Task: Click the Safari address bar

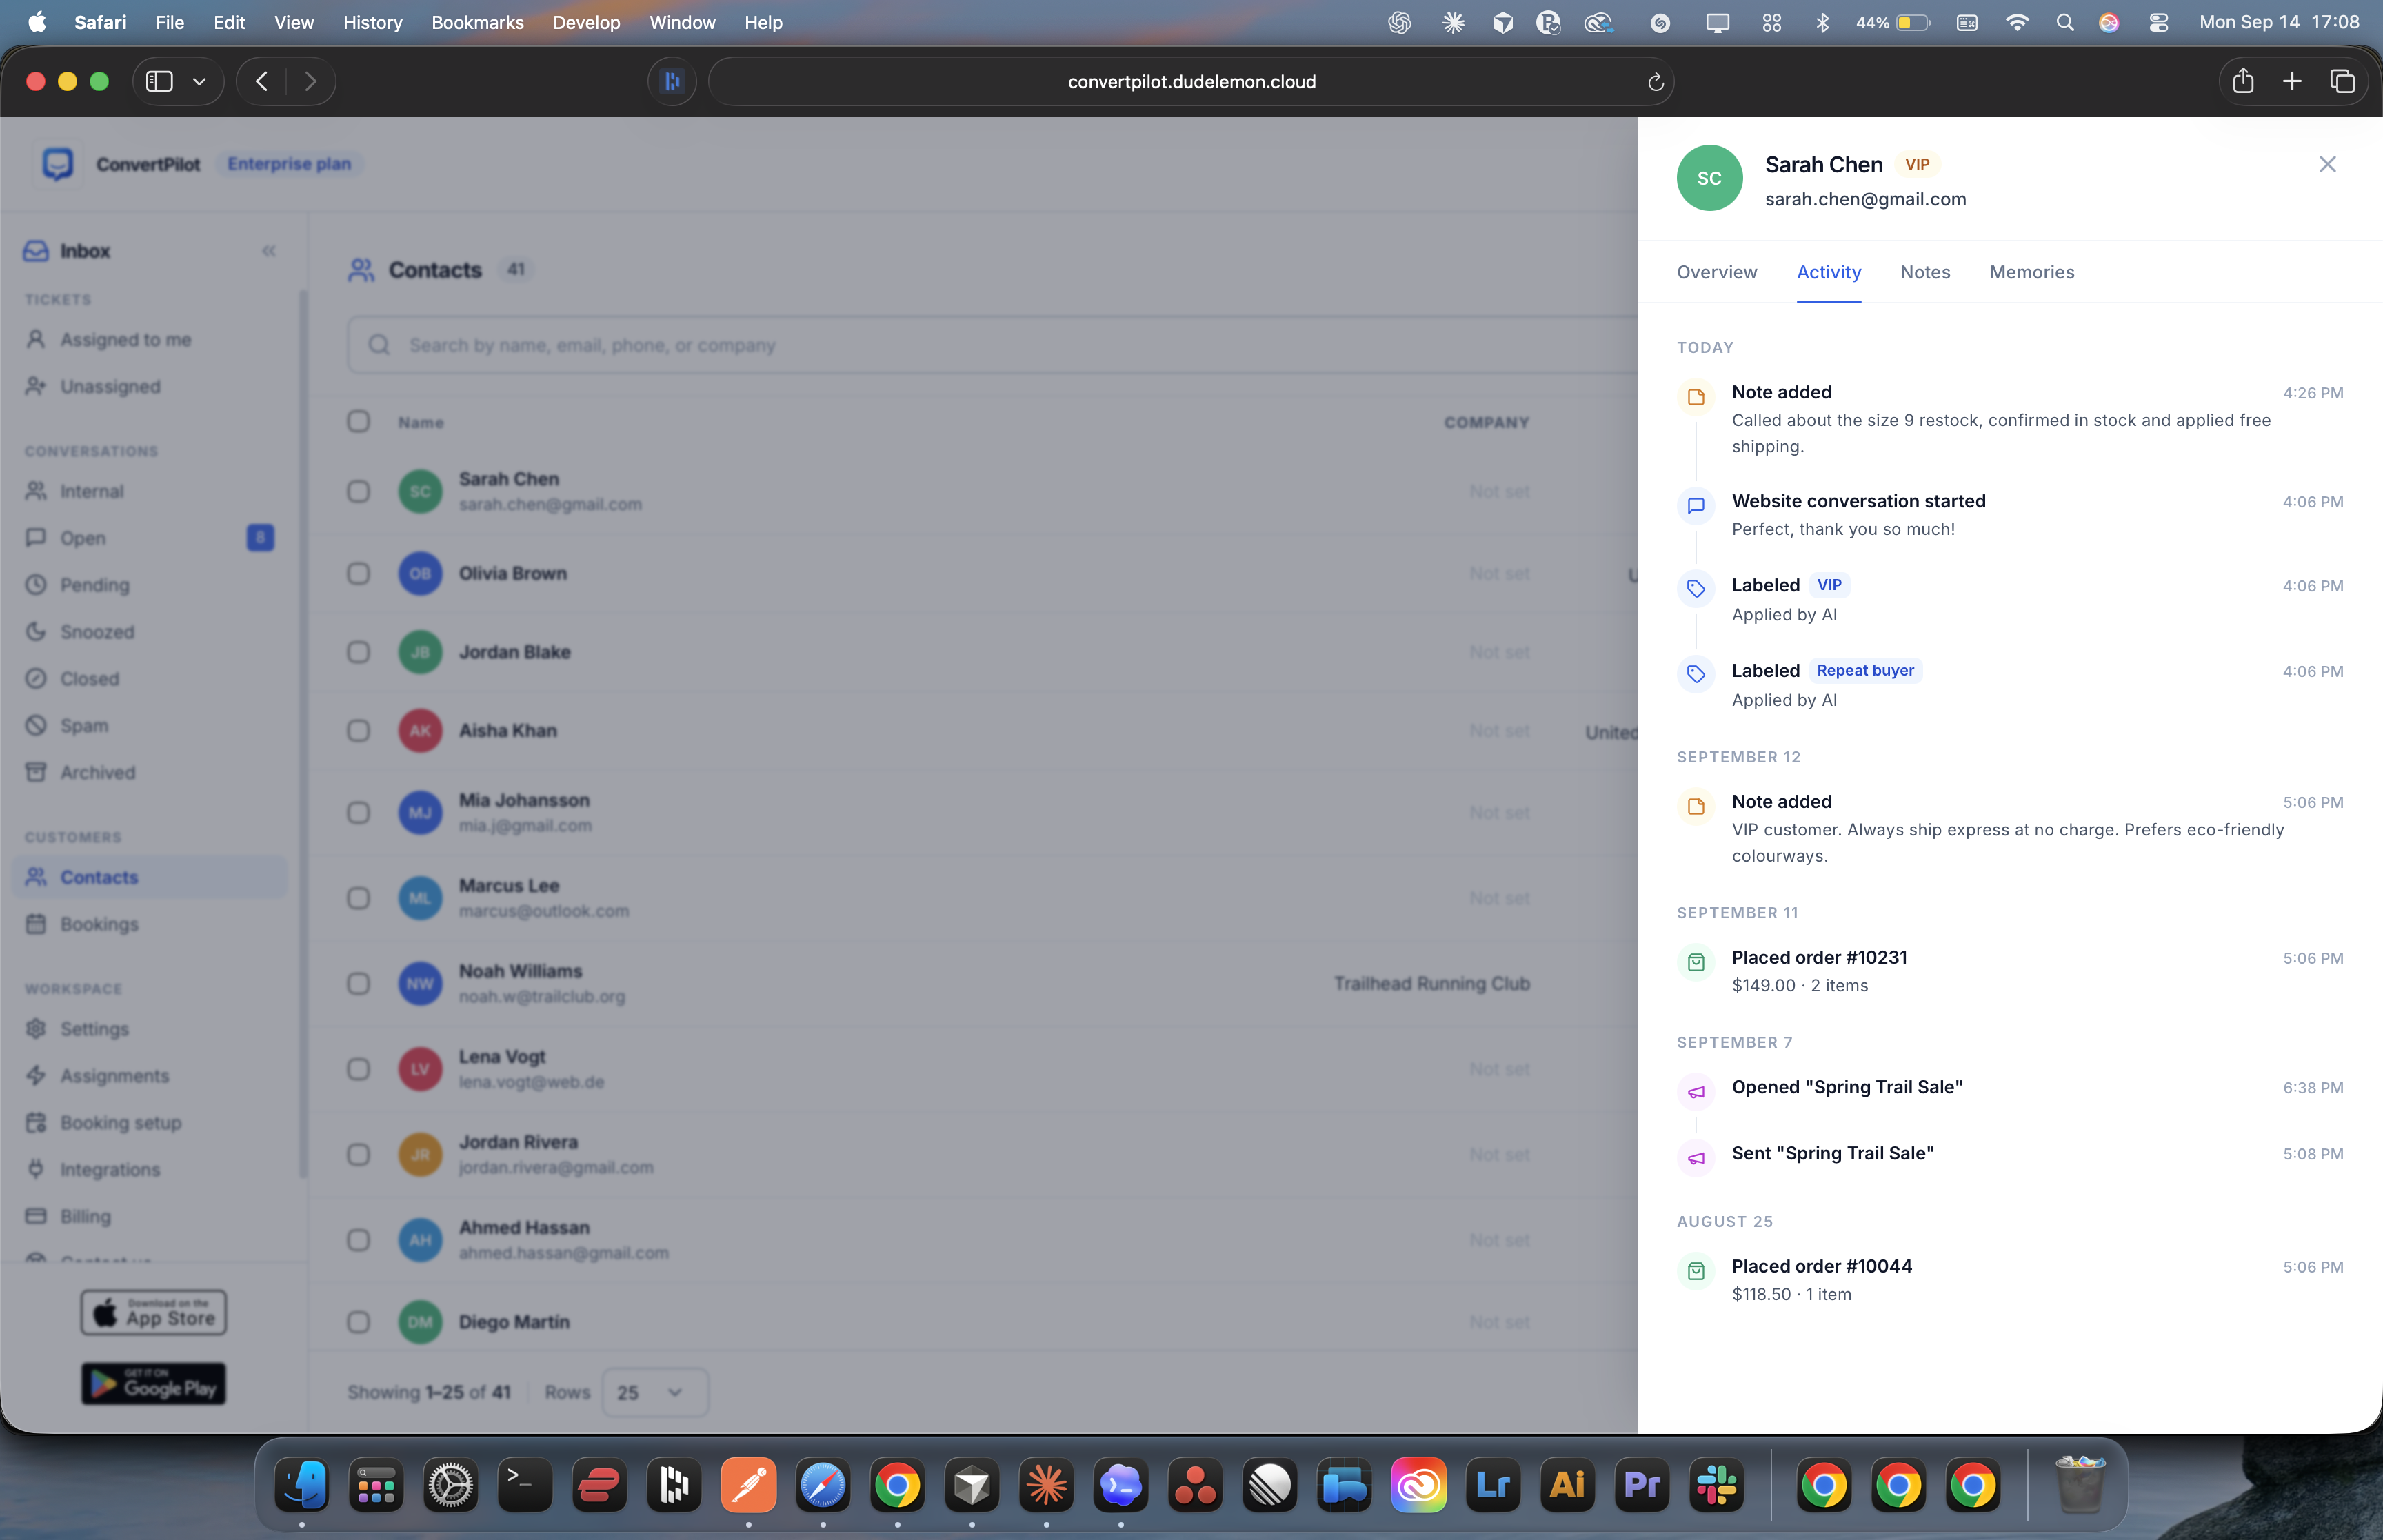Action: (1191, 82)
